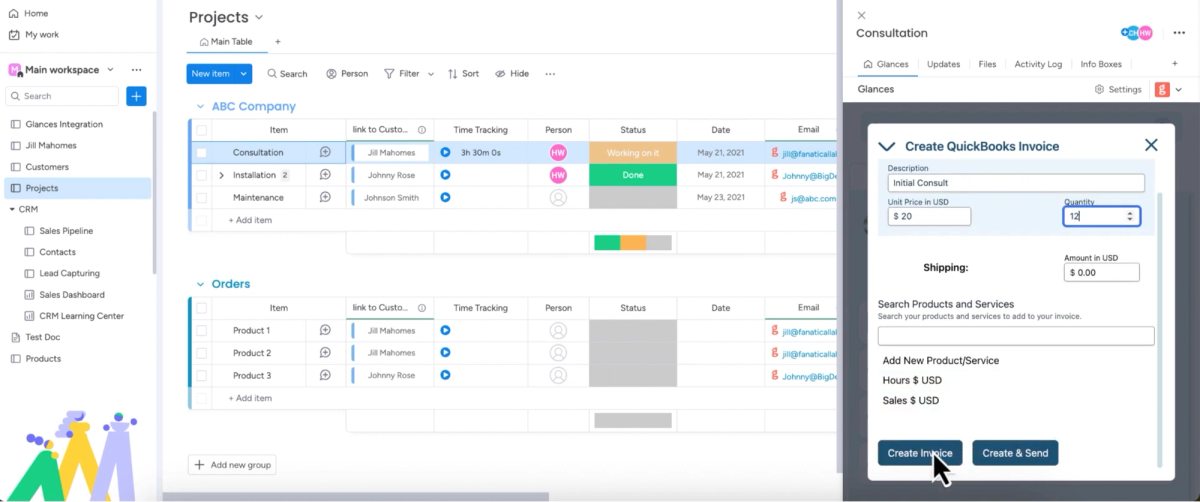Switch to the Activity Log tab
Image resolution: width=1200 pixels, height=502 pixels.
coord(1038,64)
